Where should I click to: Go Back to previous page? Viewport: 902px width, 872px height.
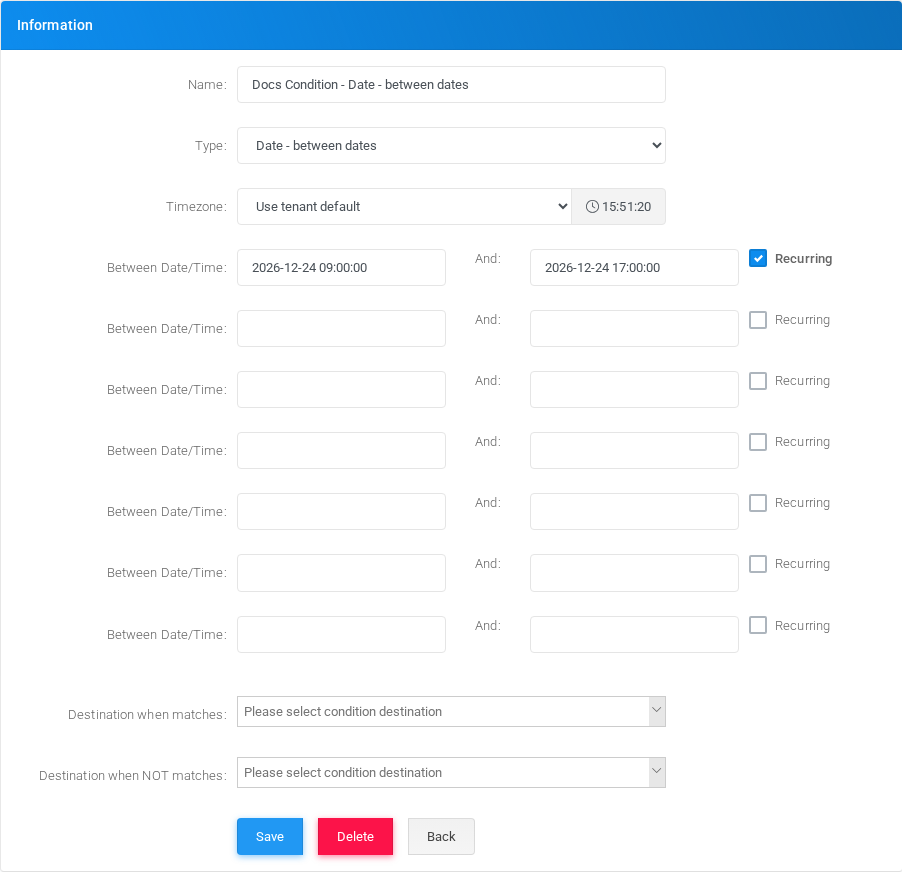441,836
